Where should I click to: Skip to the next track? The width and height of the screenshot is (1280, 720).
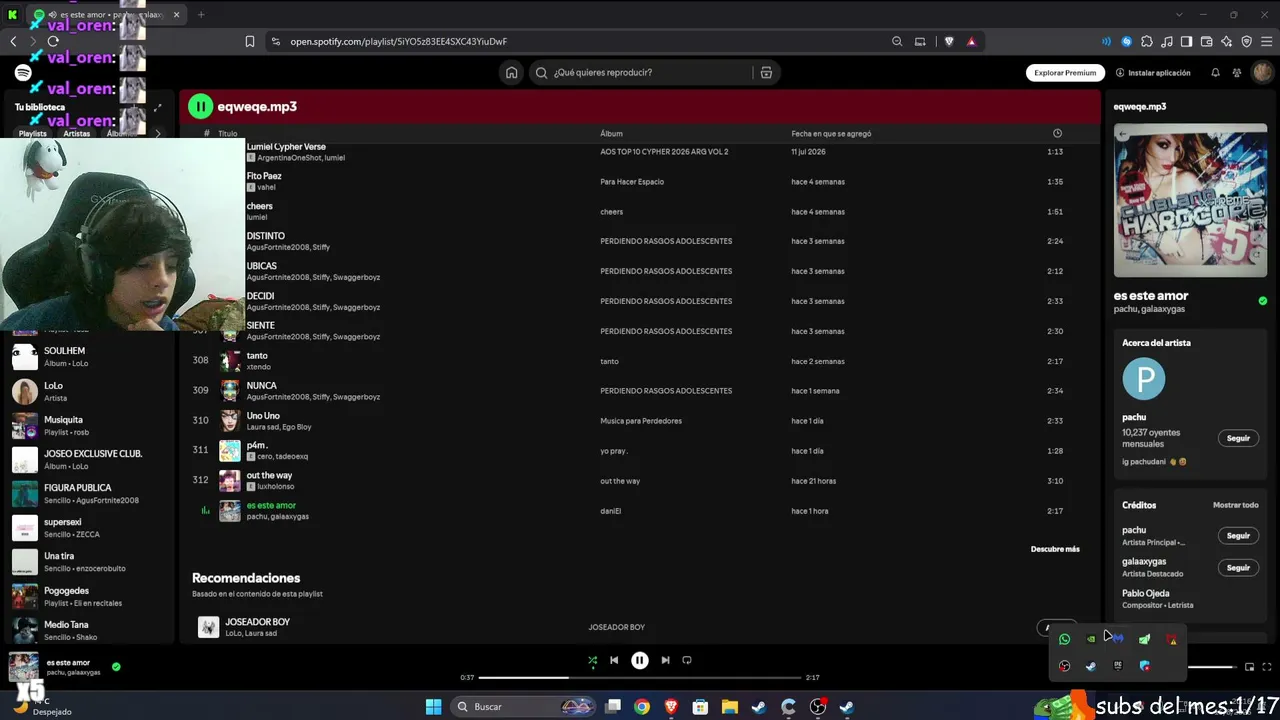pyautogui.click(x=665, y=660)
